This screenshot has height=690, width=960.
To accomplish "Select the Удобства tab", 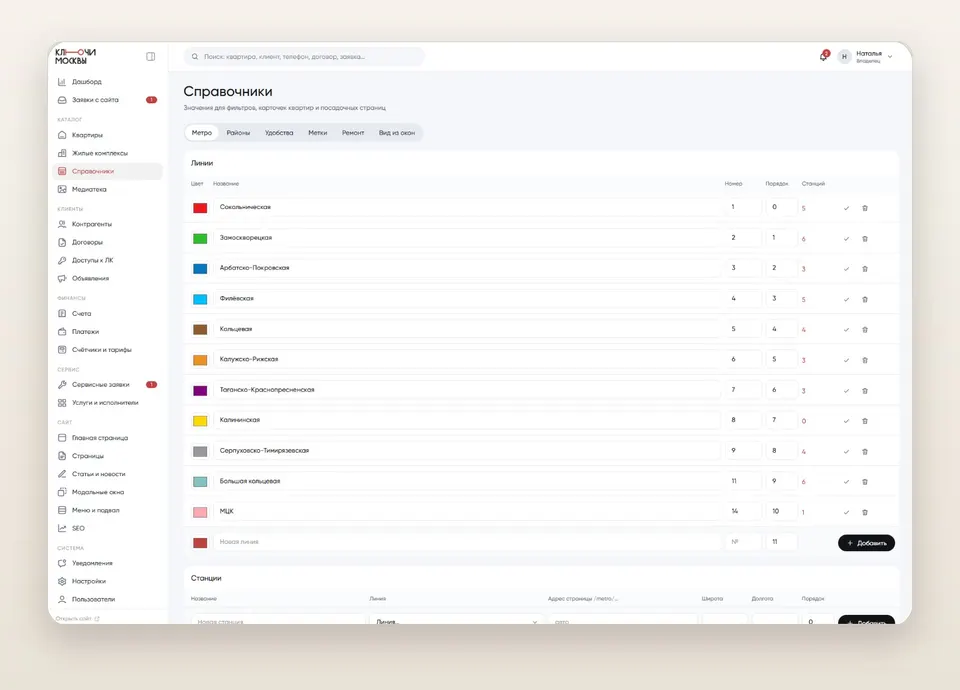I will point(279,133).
